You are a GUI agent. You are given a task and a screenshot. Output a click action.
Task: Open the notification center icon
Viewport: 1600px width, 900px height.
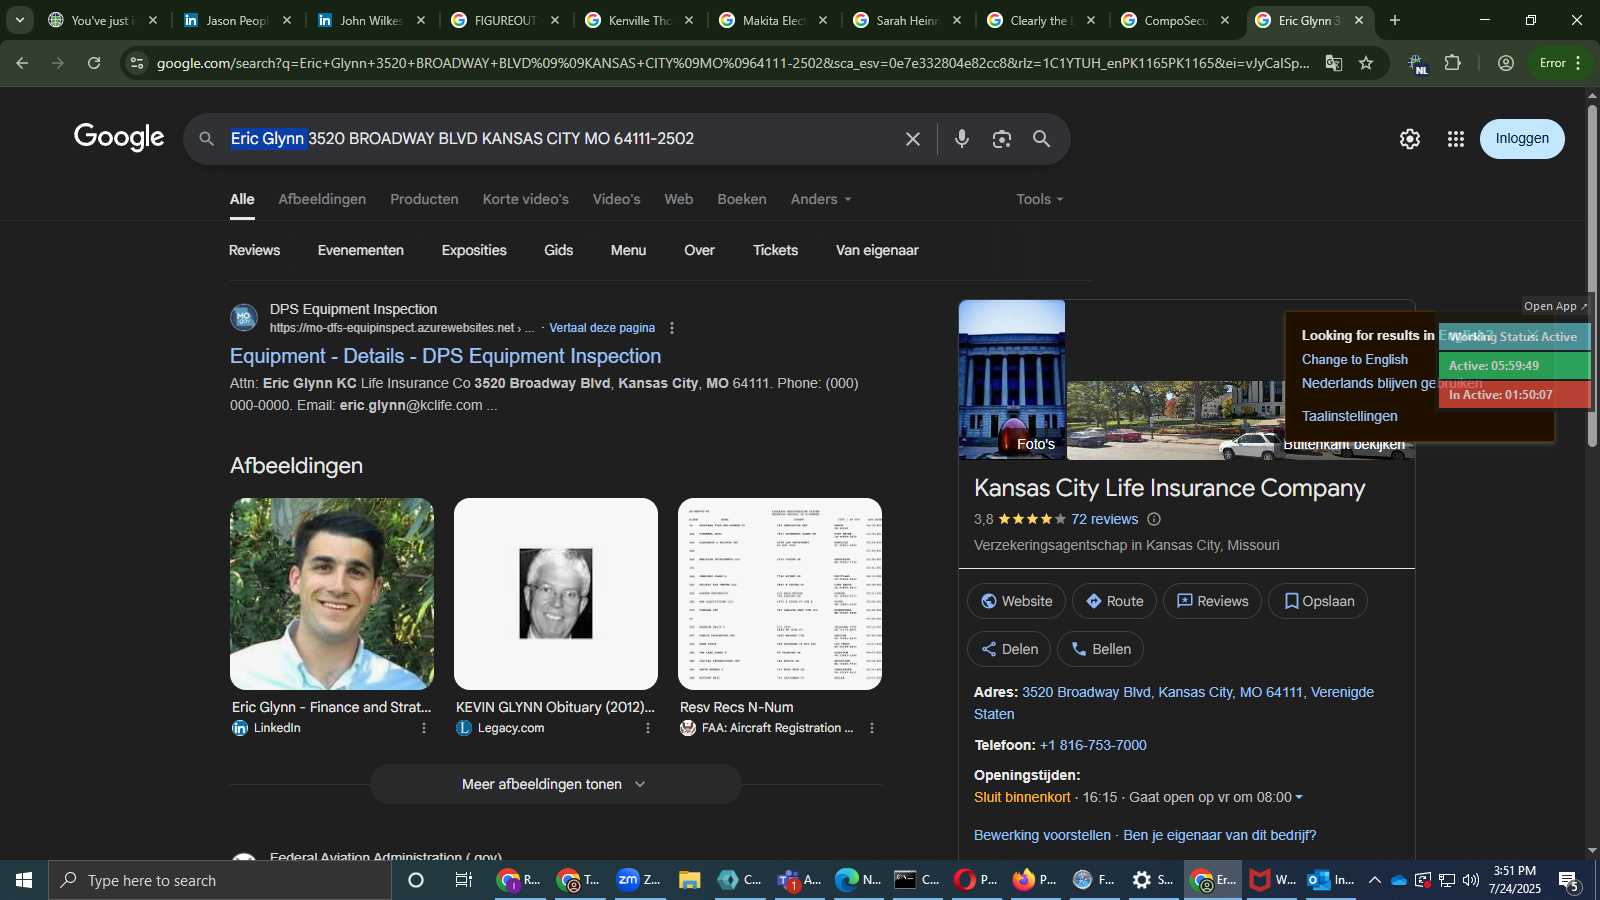[x=1570, y=881]
